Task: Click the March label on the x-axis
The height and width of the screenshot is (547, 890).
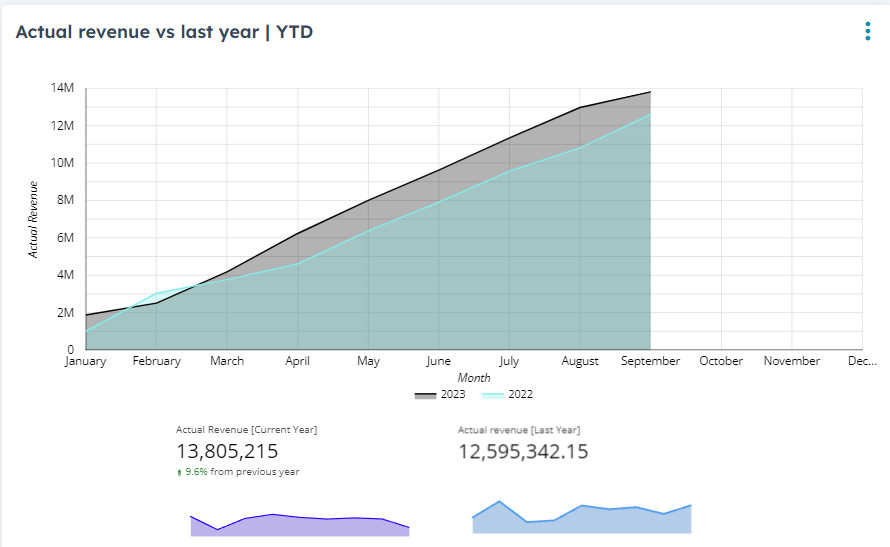Action: 227,361
